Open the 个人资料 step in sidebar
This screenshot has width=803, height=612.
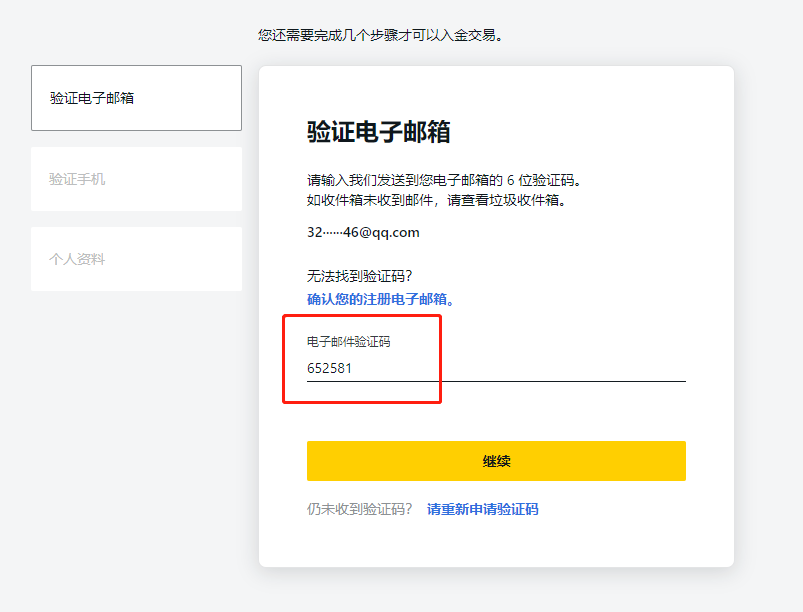coord(136,259)
